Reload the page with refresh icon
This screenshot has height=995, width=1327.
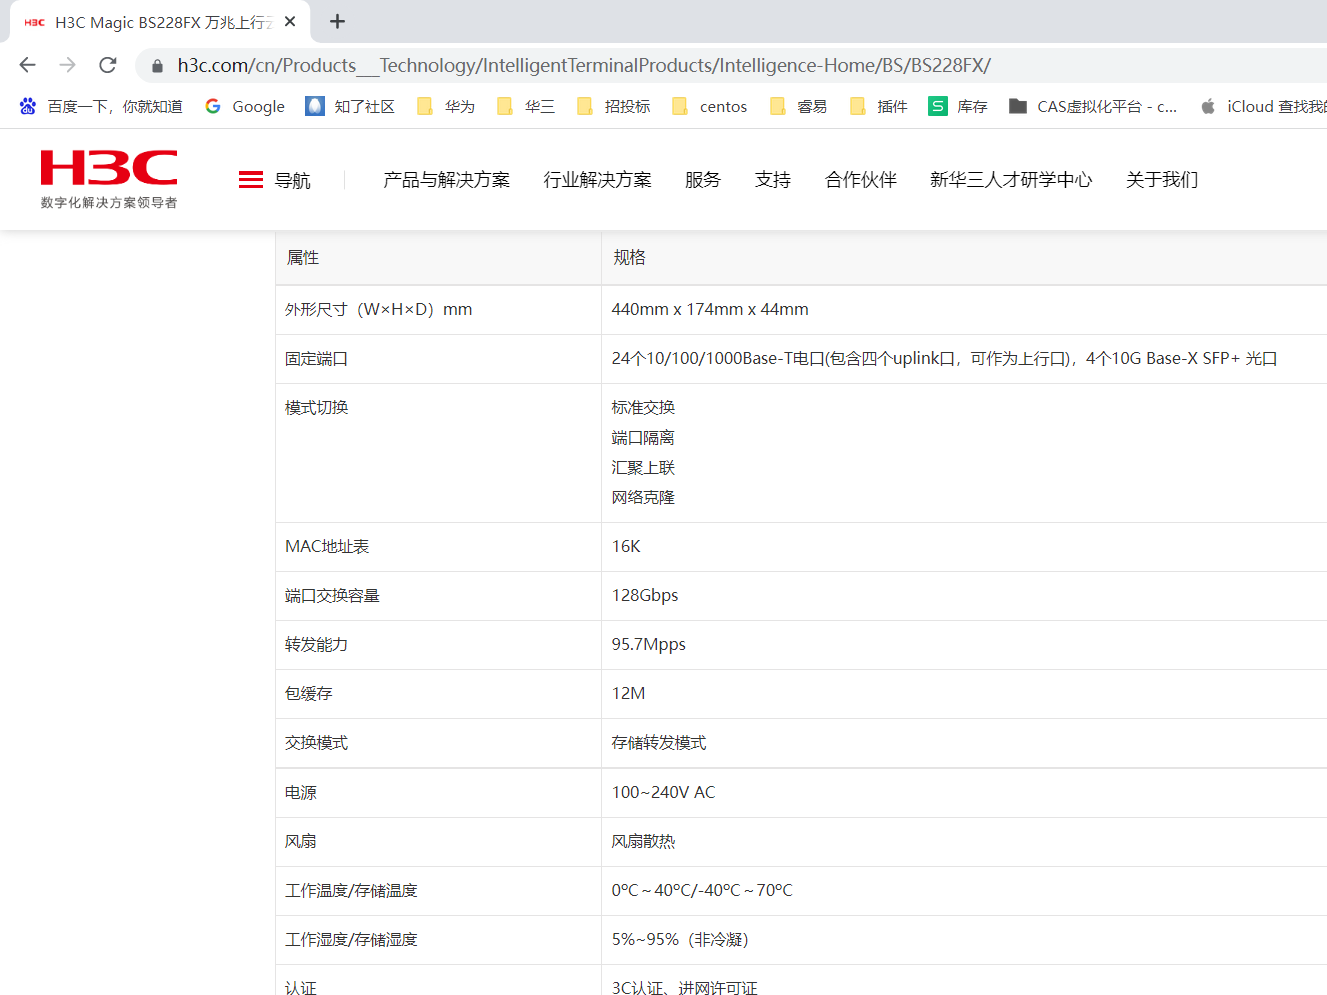point(108,65)
